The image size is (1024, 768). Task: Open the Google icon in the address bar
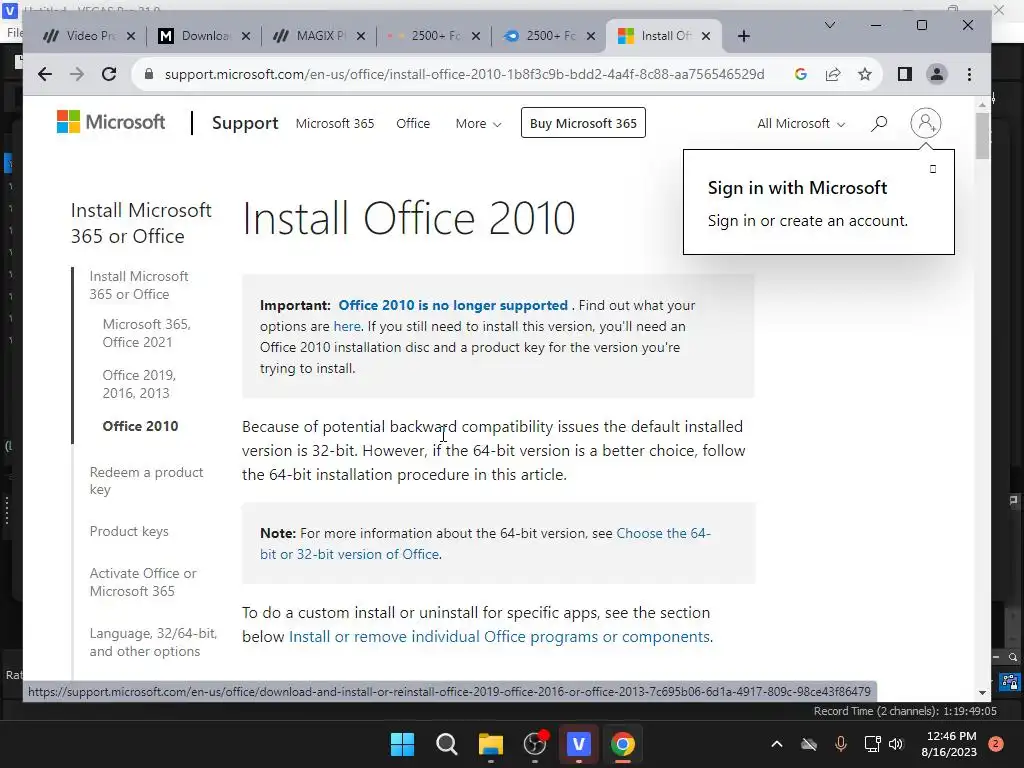tap(801, 74)
